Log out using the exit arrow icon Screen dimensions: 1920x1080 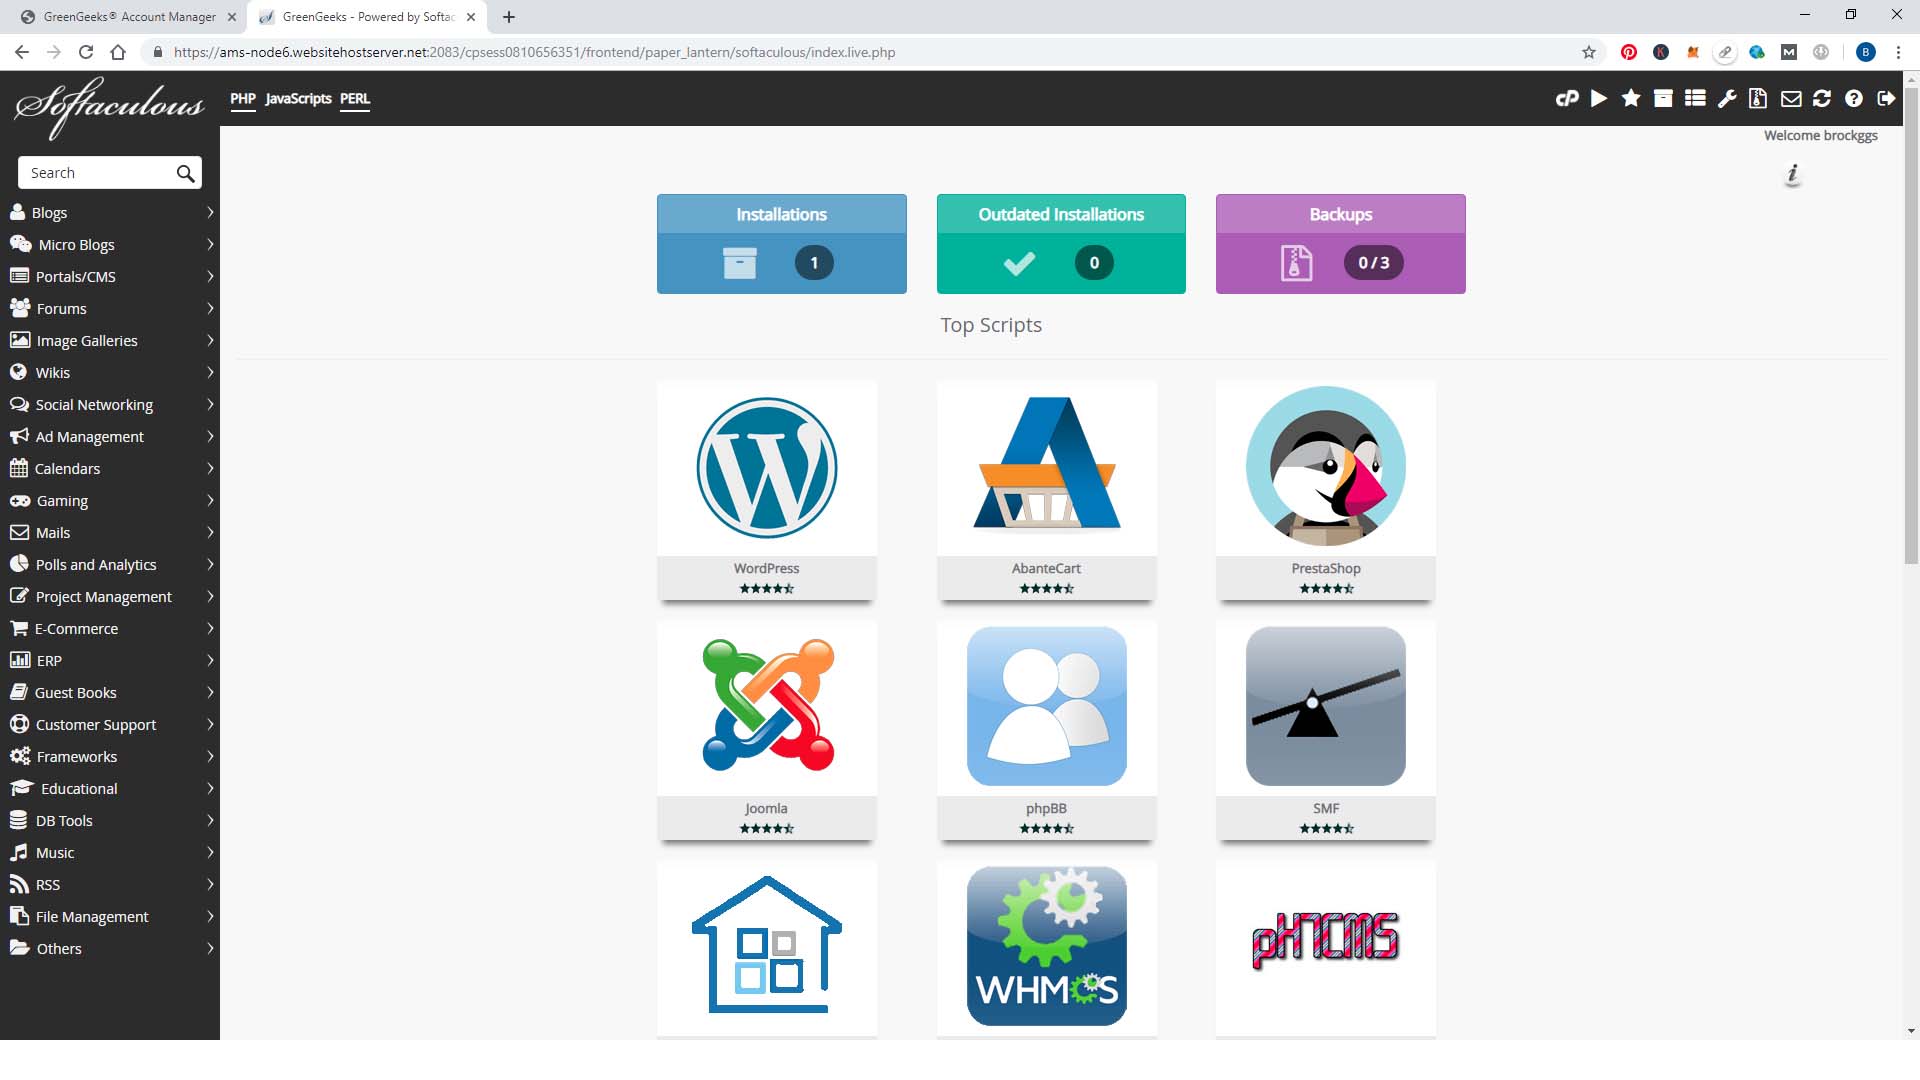[1886, 98]
